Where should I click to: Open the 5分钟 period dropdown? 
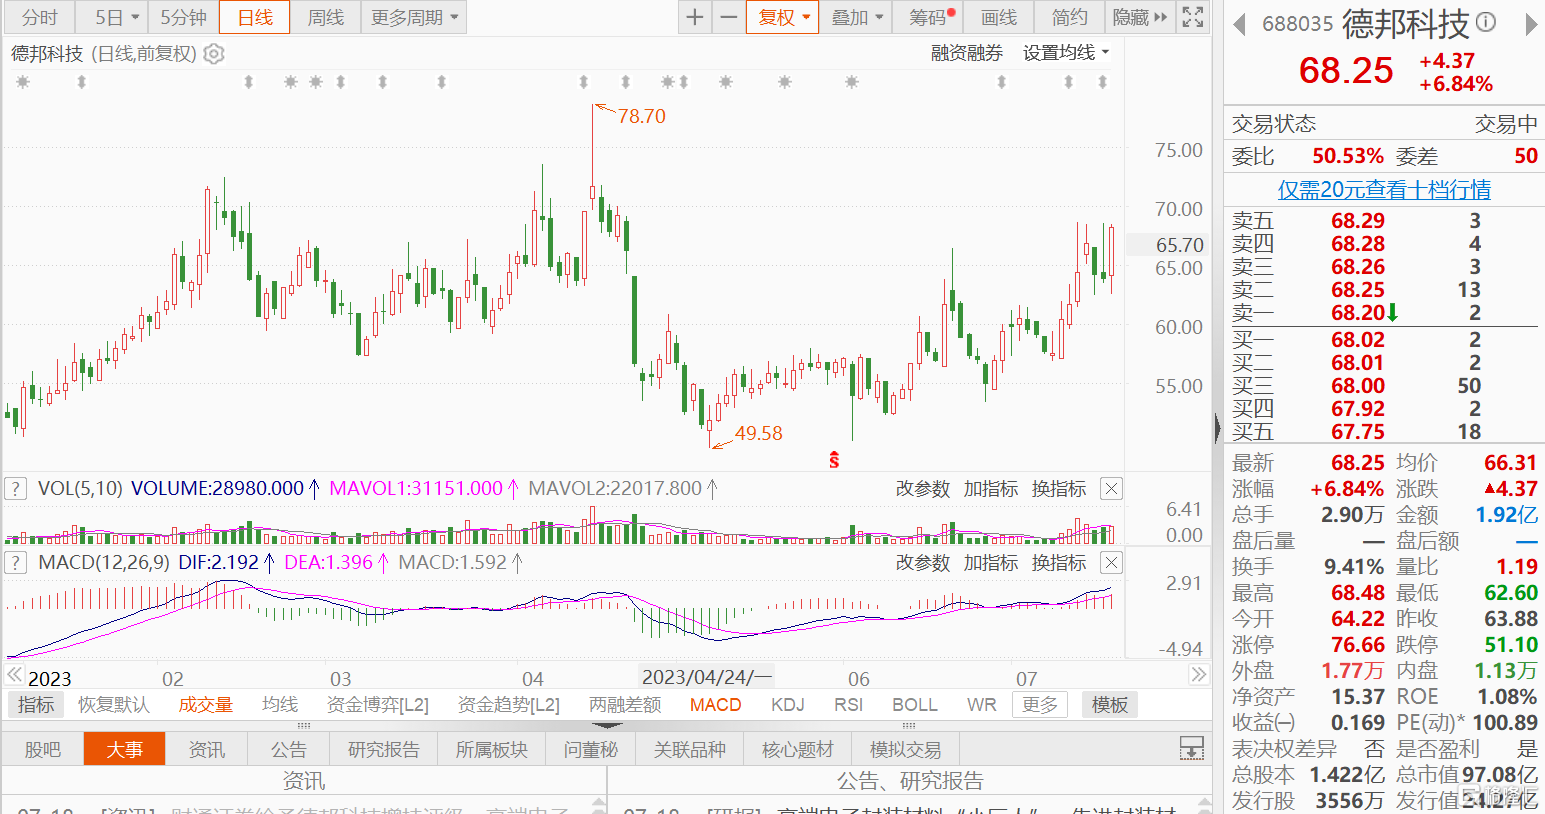click(x=183, y=17)
